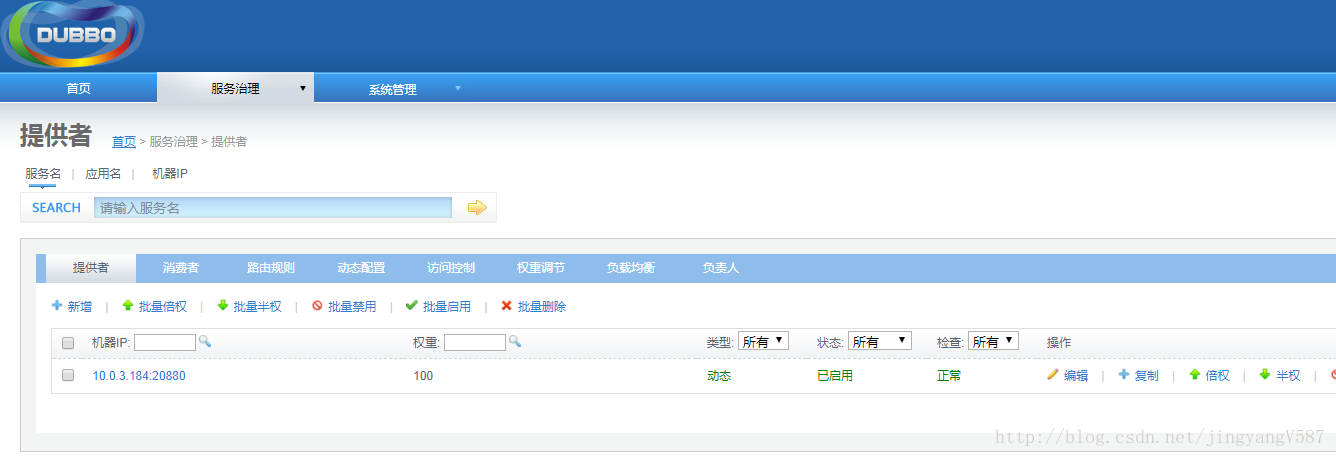Open the 服务治理 navigation menu

click(x=235, y=88)
